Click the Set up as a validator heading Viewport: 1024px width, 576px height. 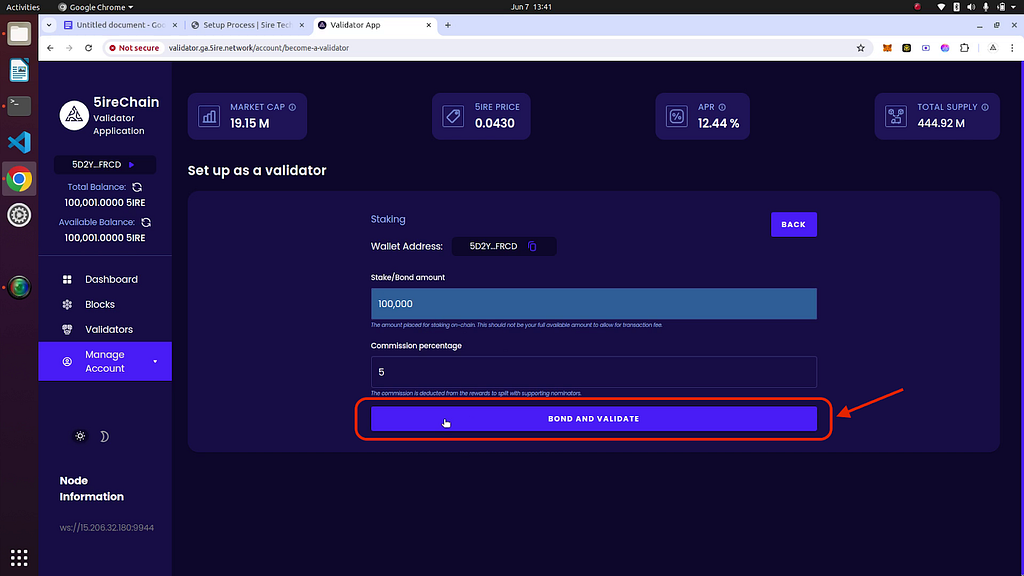[x=257, y=170]
